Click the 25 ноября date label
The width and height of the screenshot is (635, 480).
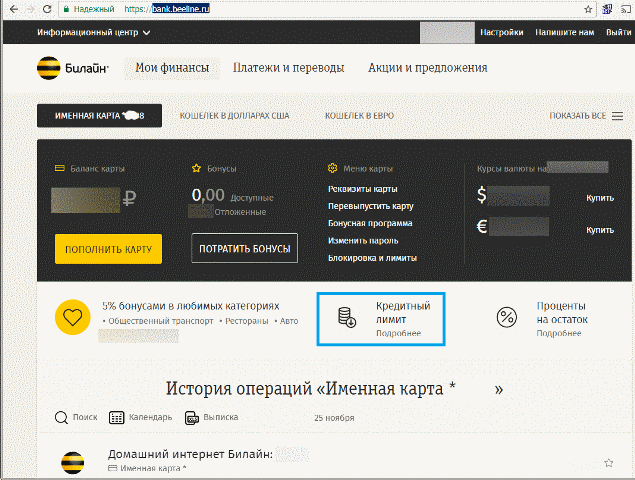click(x=334, y=418)
